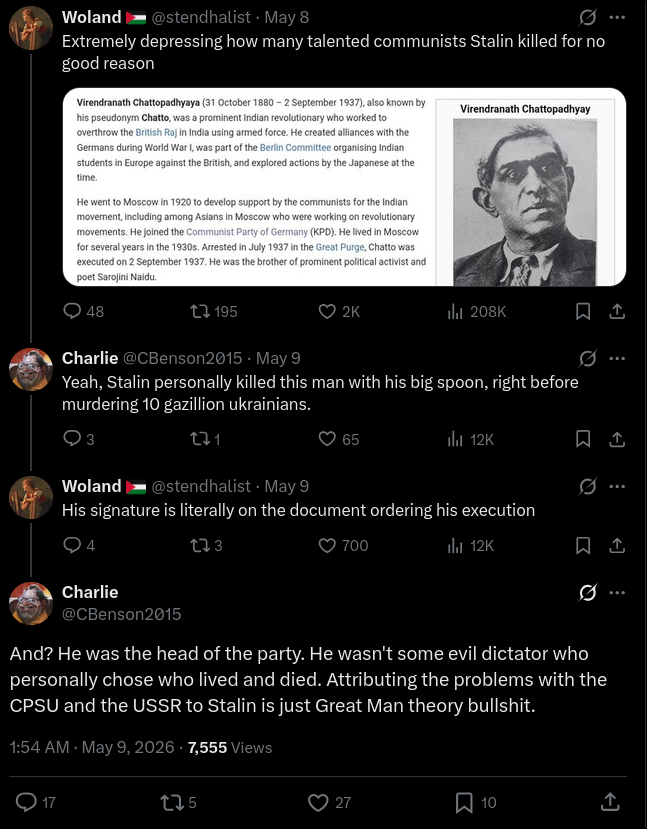The width and height of the screenshot is (647, 829).
Task: Open more options menu on top tweet
Action: [617, 17]
